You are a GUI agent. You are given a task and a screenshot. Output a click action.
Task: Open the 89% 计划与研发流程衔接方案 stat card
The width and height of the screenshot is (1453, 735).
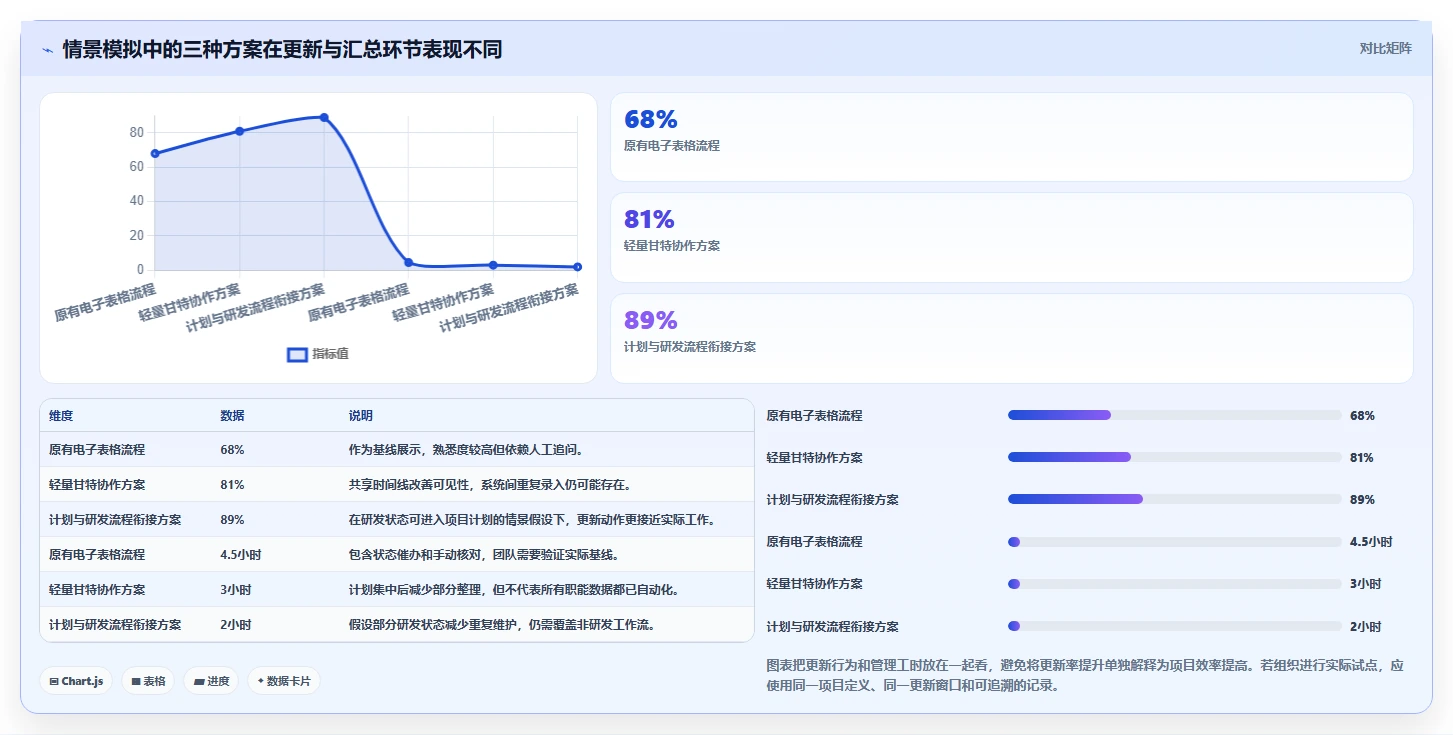[x=1011, y=338]
